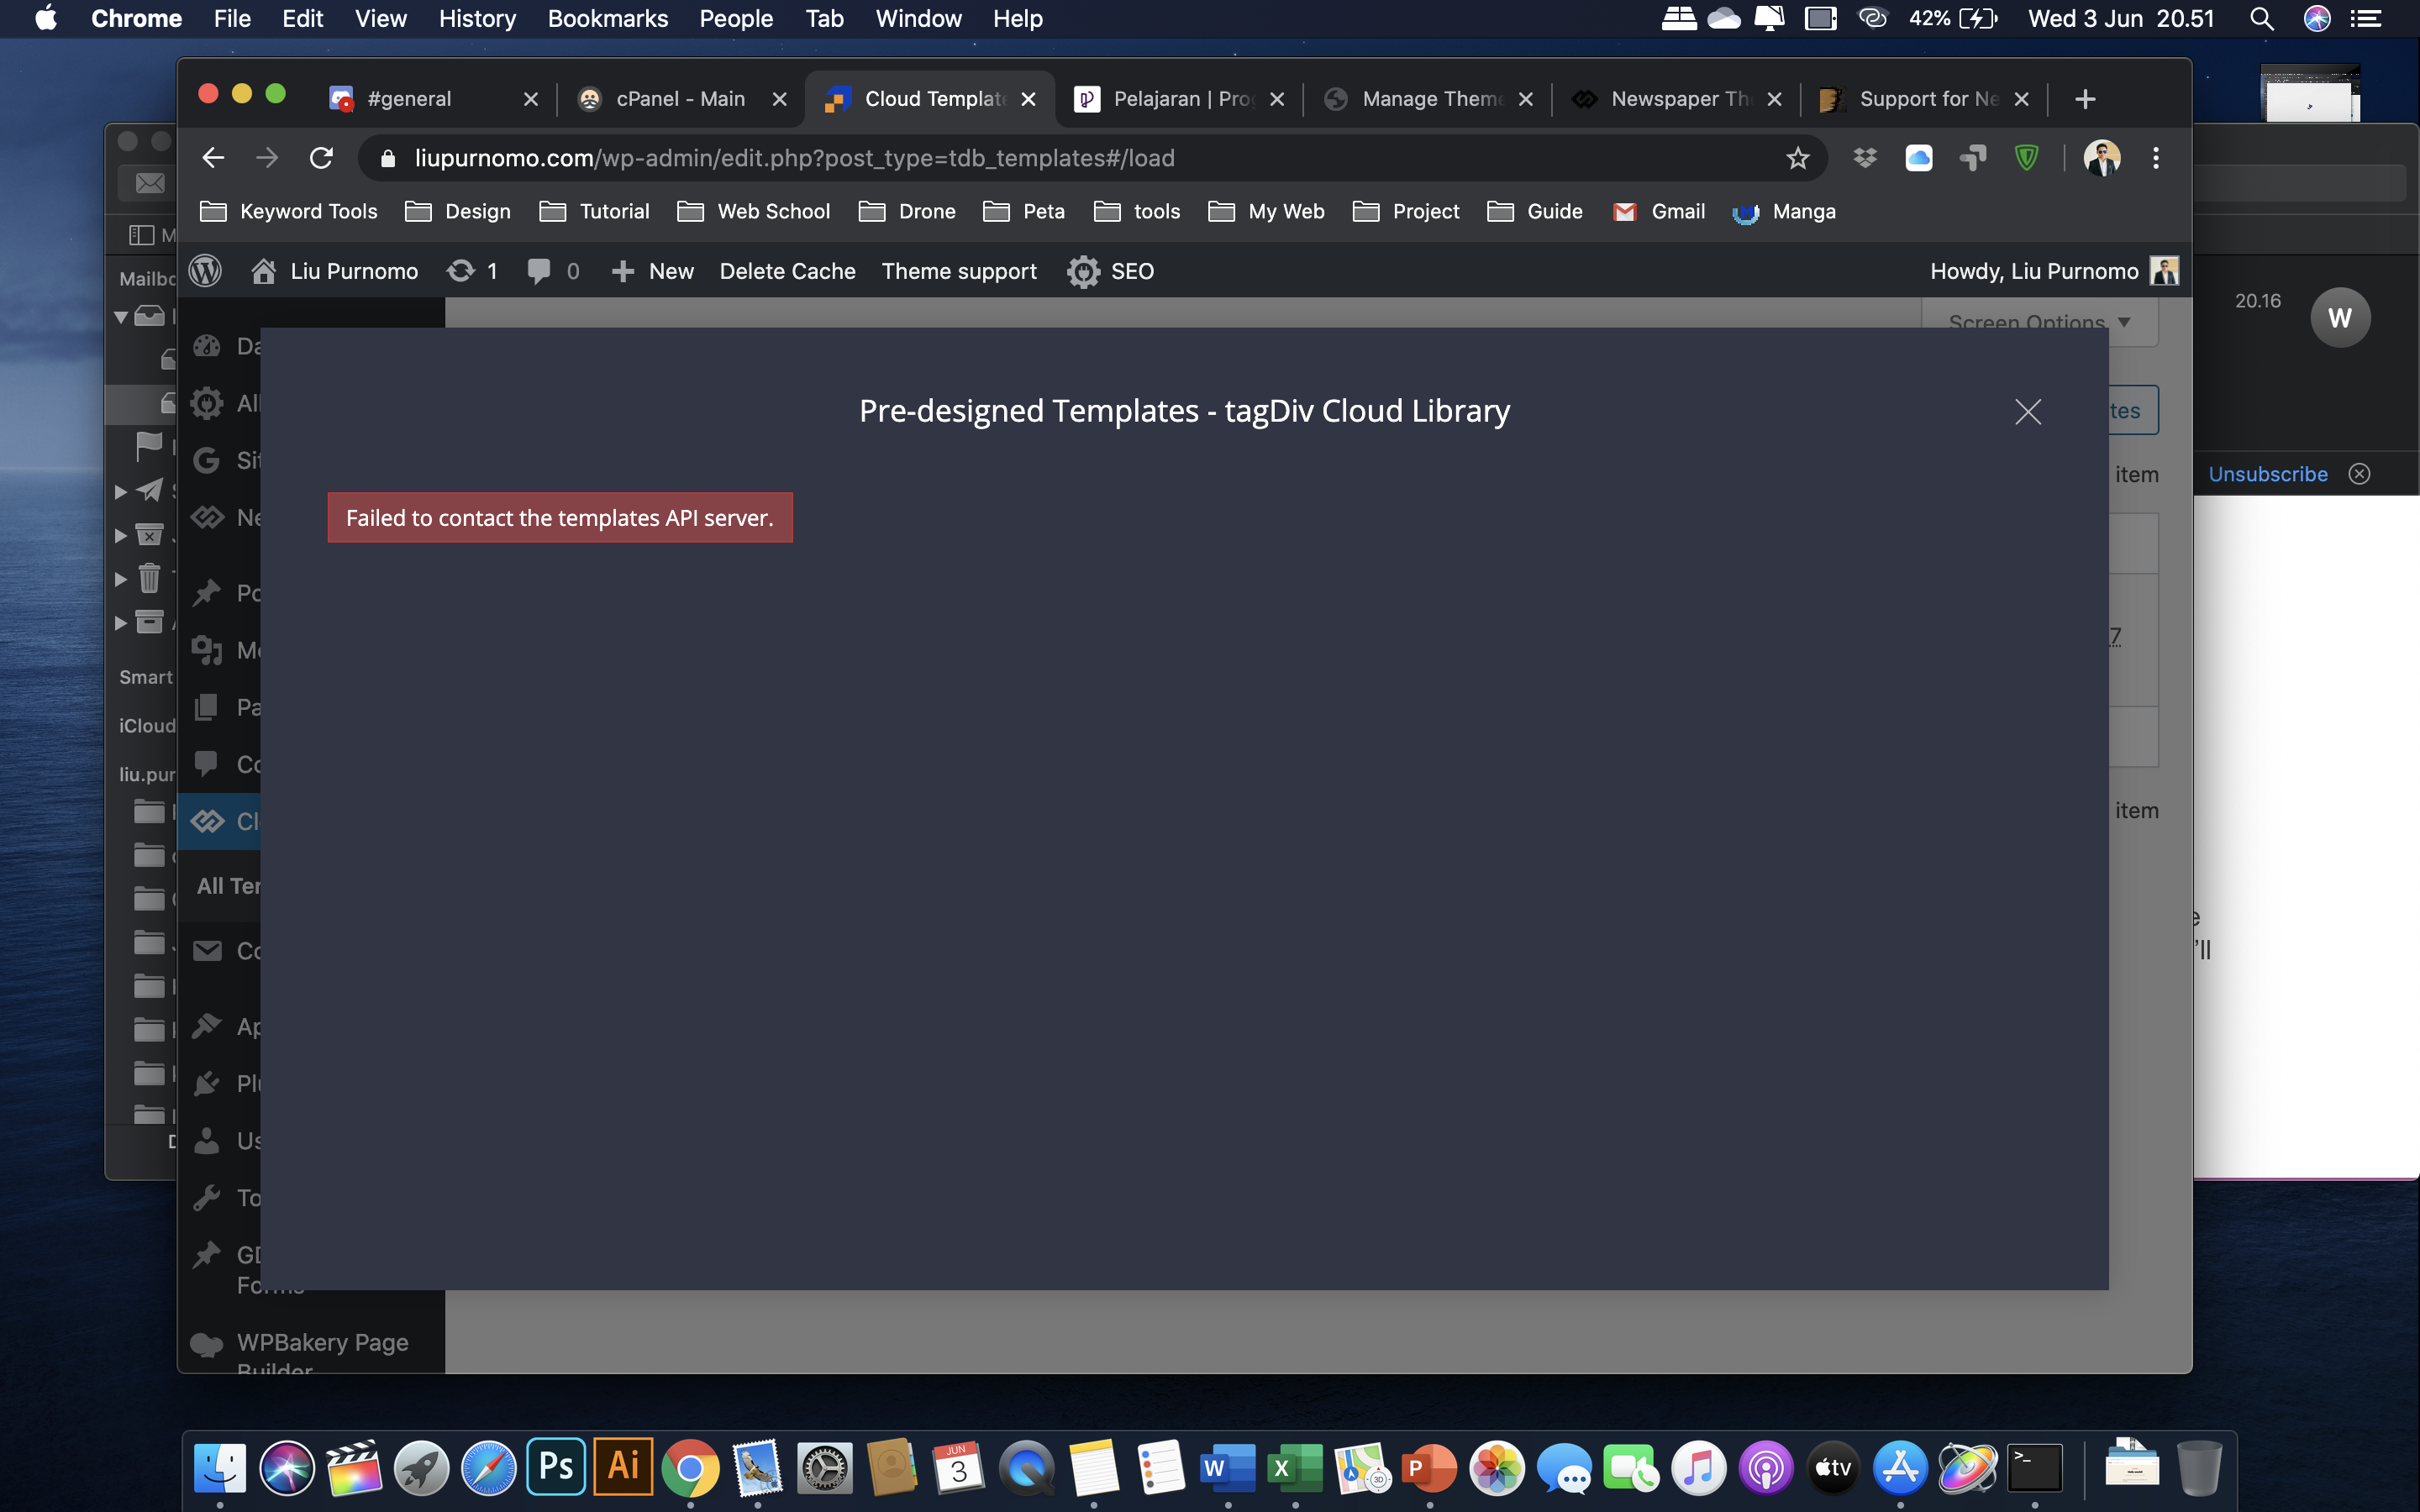Go back to the previous page
Screen dimensions: 2420x1512
click(213, 158)
